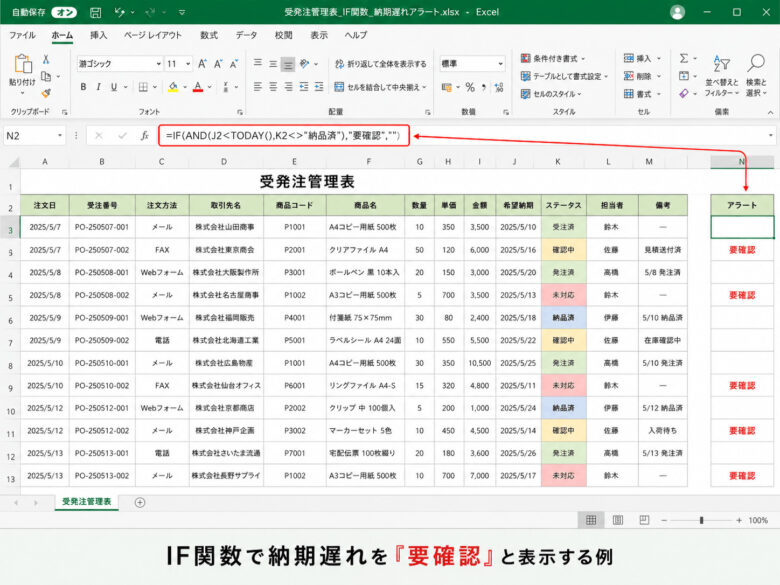Click the Borders icon
This screenshot has width=780, height=585.
143,87
